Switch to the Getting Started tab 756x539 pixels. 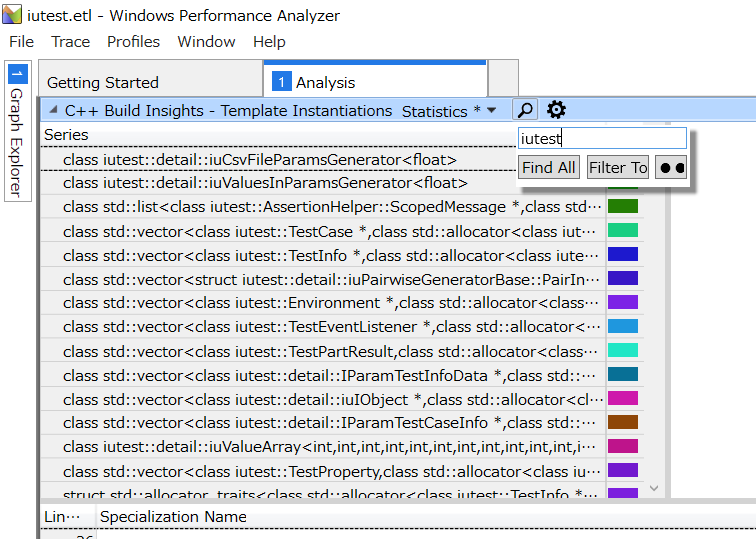coord(150,79)
